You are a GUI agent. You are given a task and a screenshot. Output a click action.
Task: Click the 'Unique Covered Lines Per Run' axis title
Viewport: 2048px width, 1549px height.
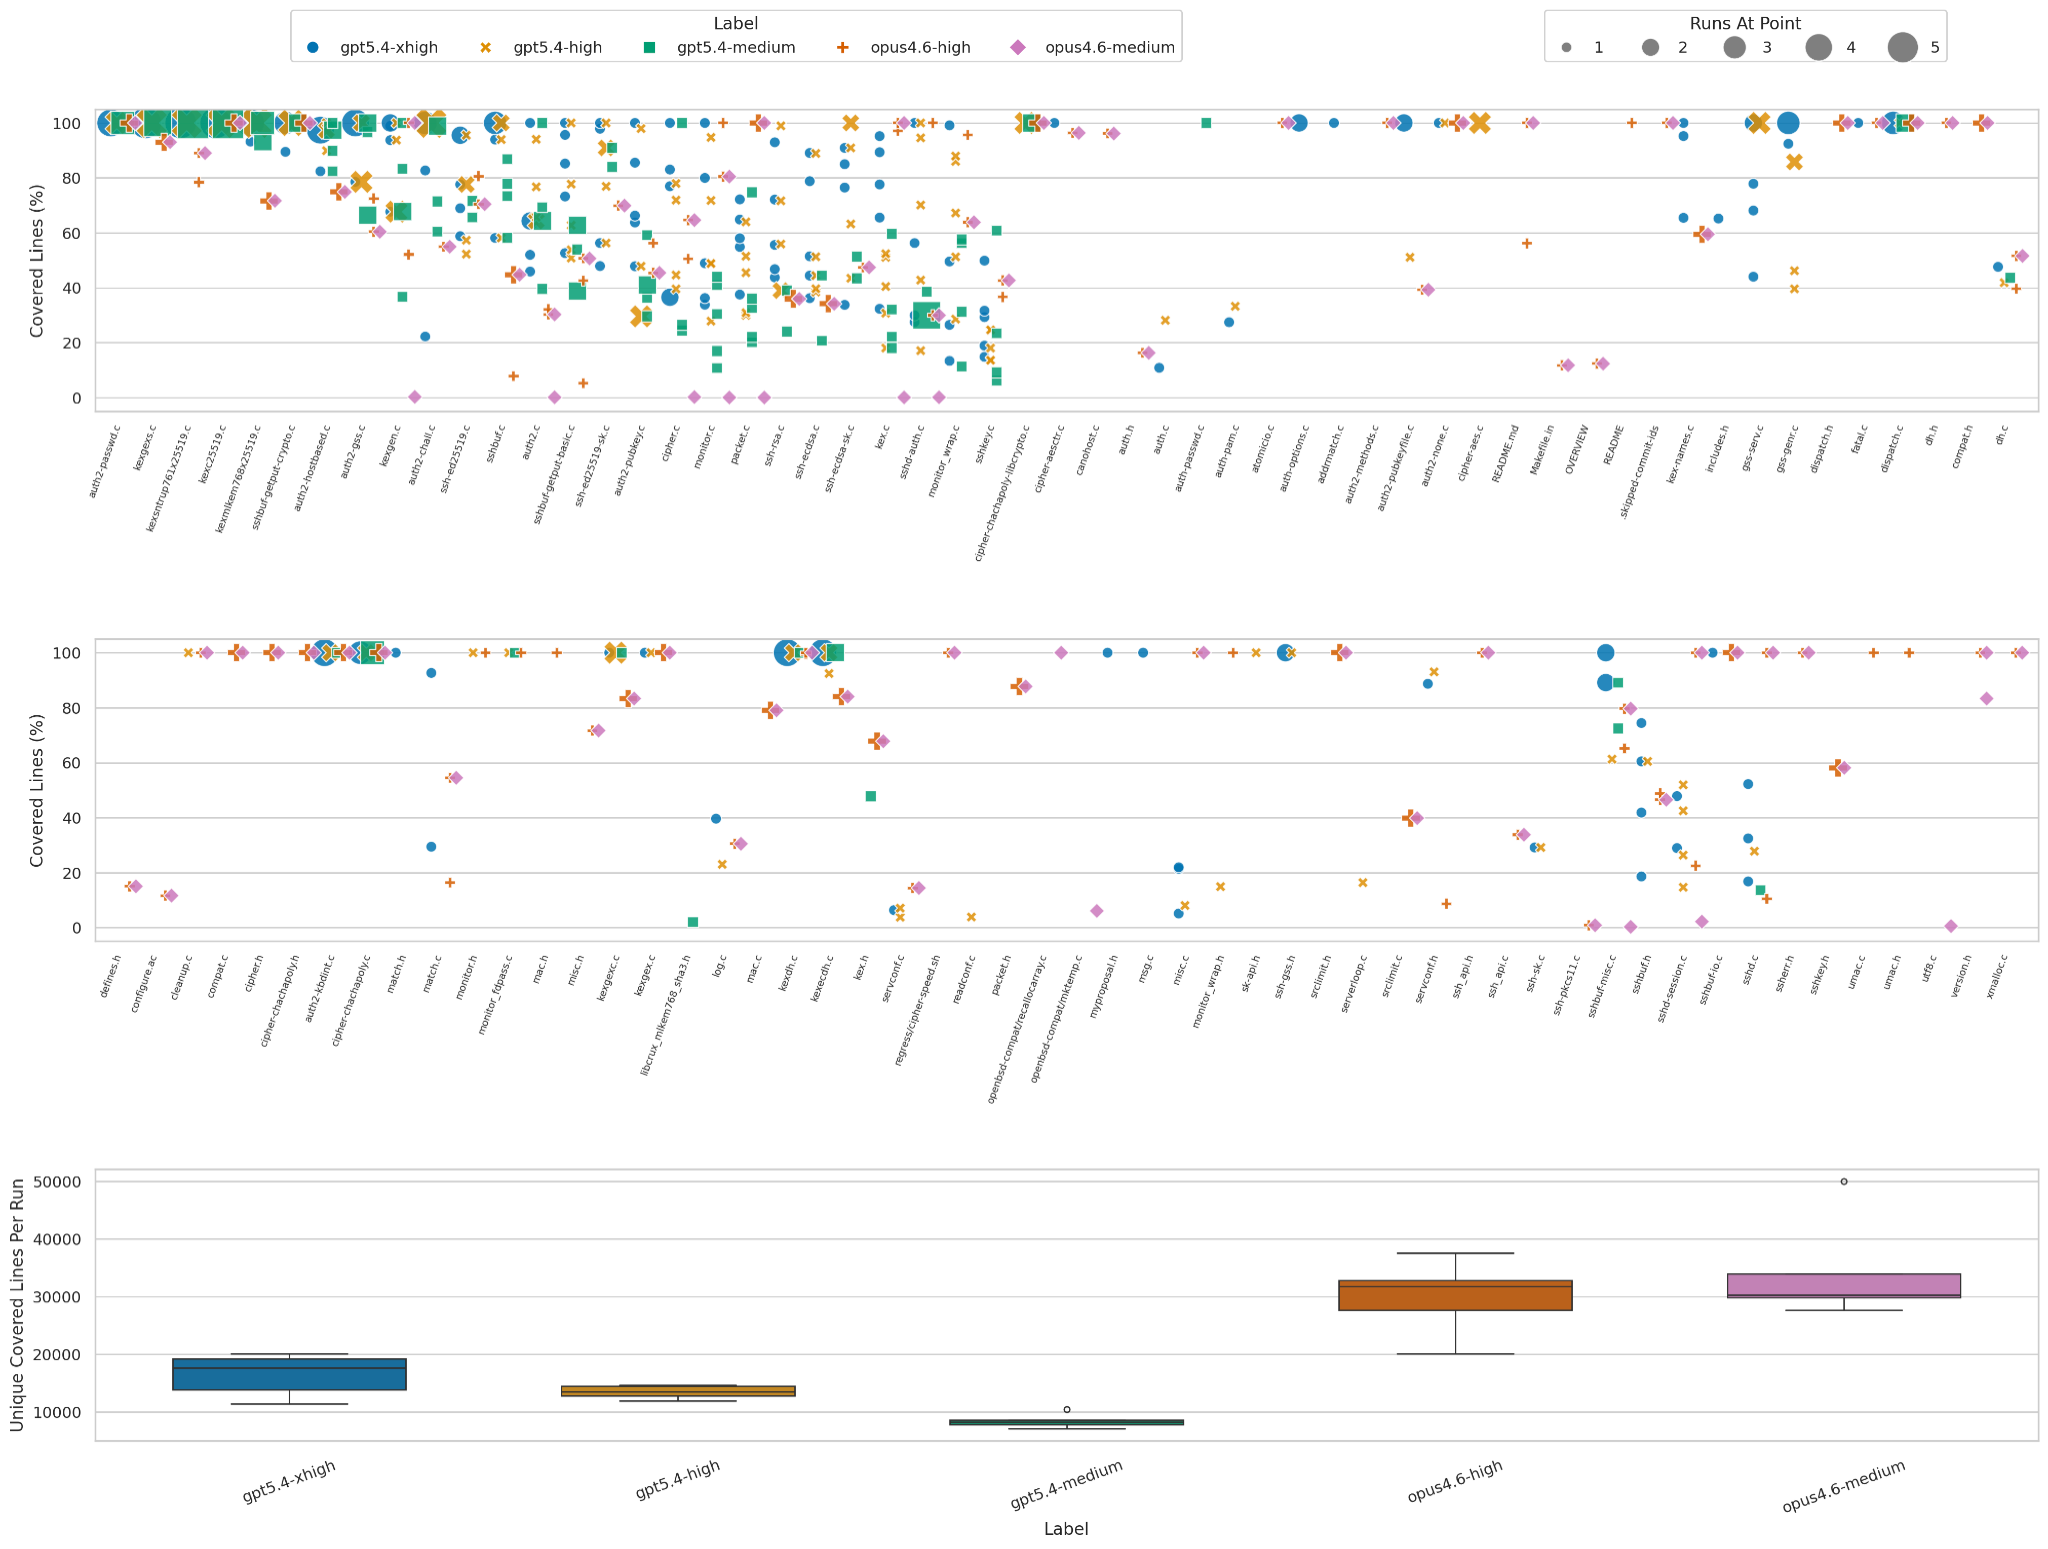17,1305
